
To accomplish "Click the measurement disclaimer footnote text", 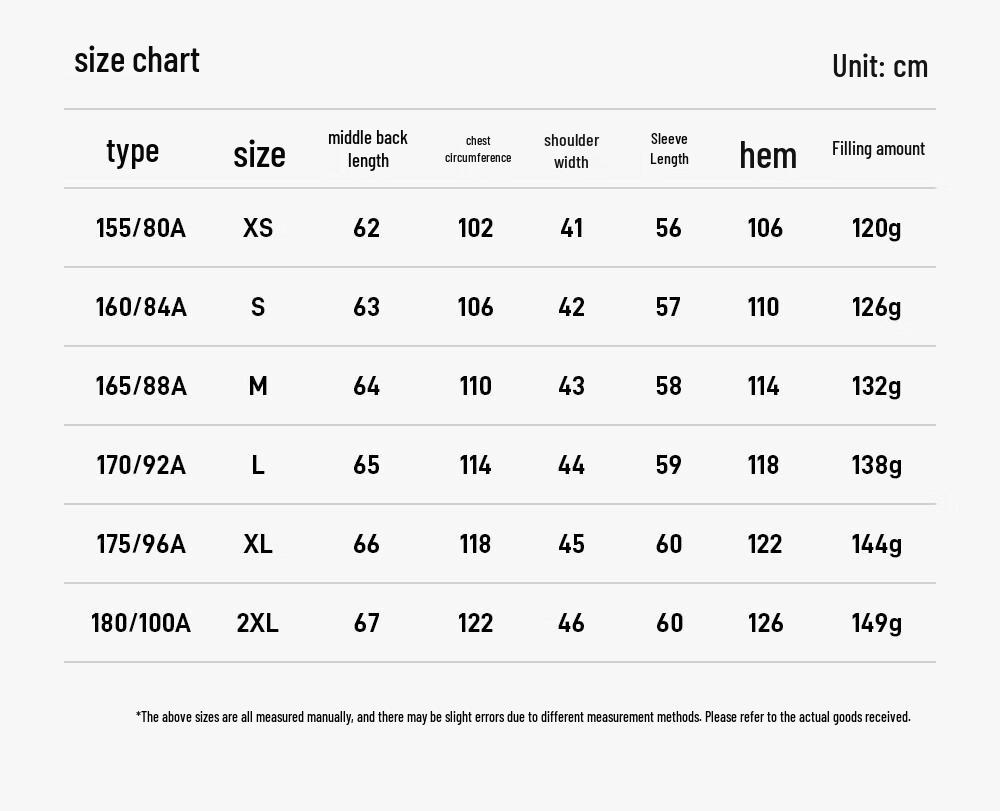I will pyautogui.click(x=523, y=717).
